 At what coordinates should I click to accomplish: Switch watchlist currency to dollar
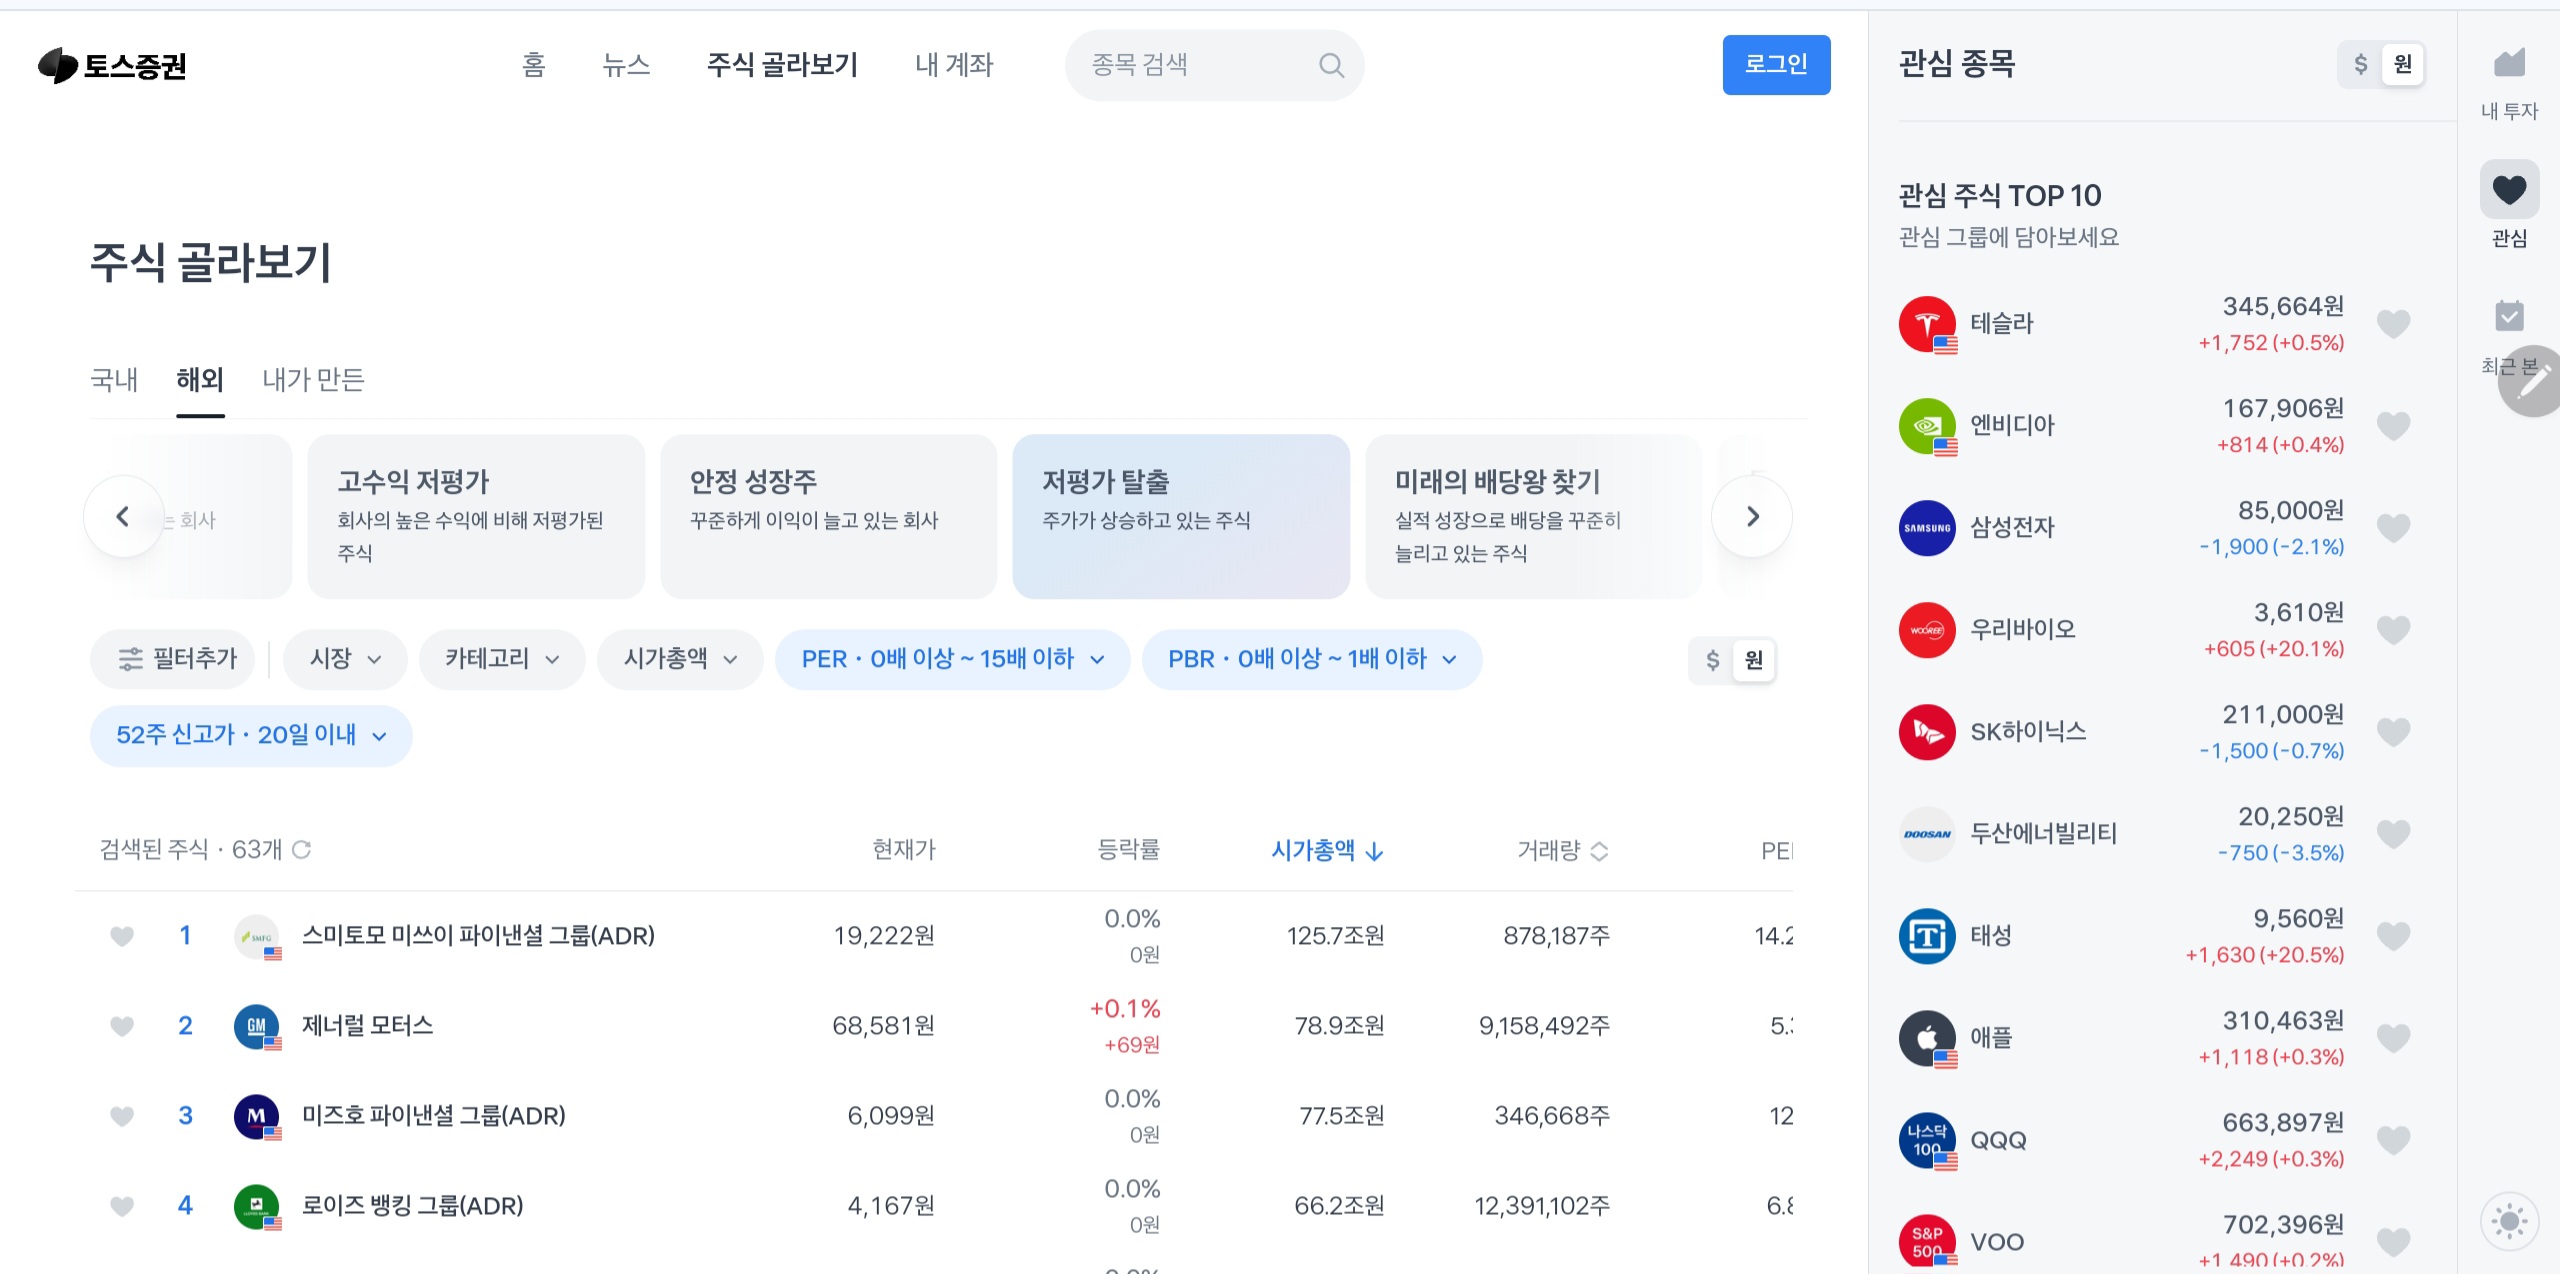(x=2360, y=65)
